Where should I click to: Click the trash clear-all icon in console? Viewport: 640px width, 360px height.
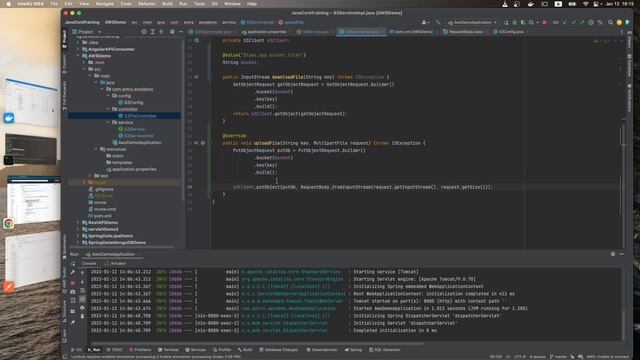tap(82, 316)
